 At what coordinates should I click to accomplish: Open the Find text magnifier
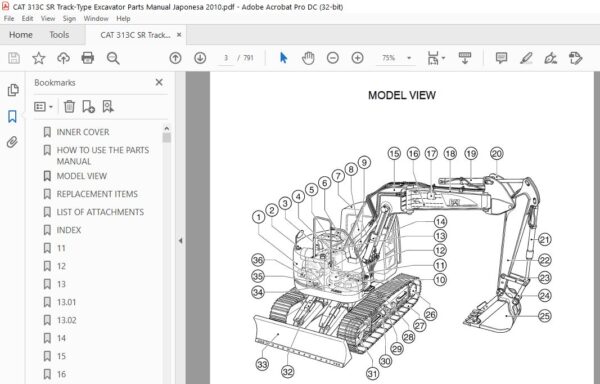[113, 58]
